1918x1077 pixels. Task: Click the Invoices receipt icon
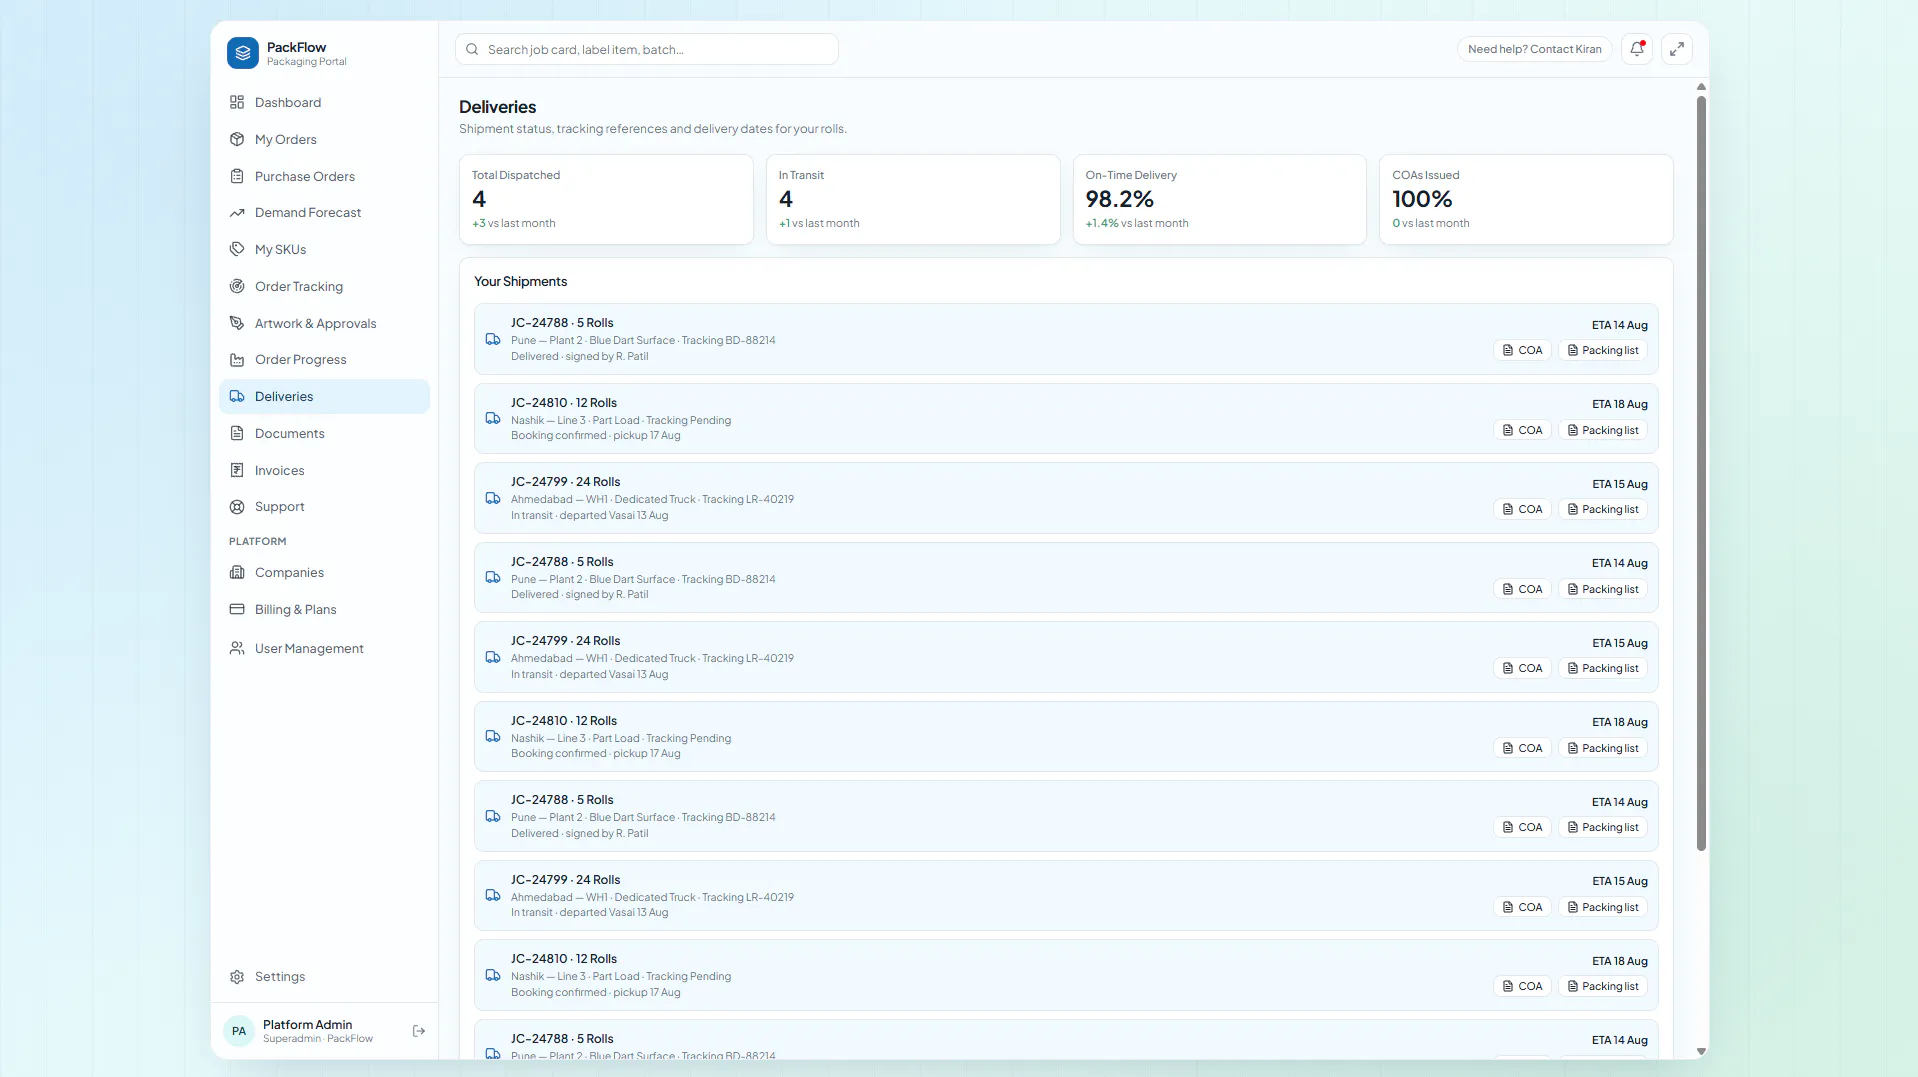(237, 470)
